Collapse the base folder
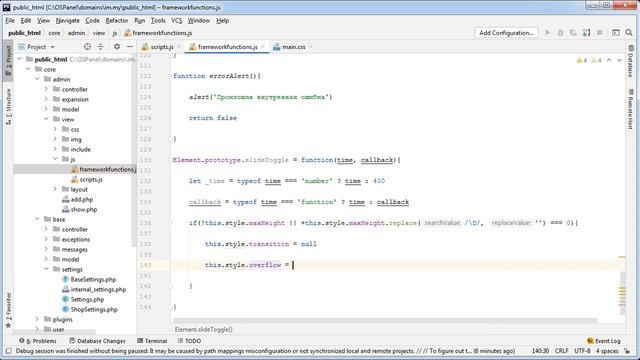640x360 pixels. (37, 219)
